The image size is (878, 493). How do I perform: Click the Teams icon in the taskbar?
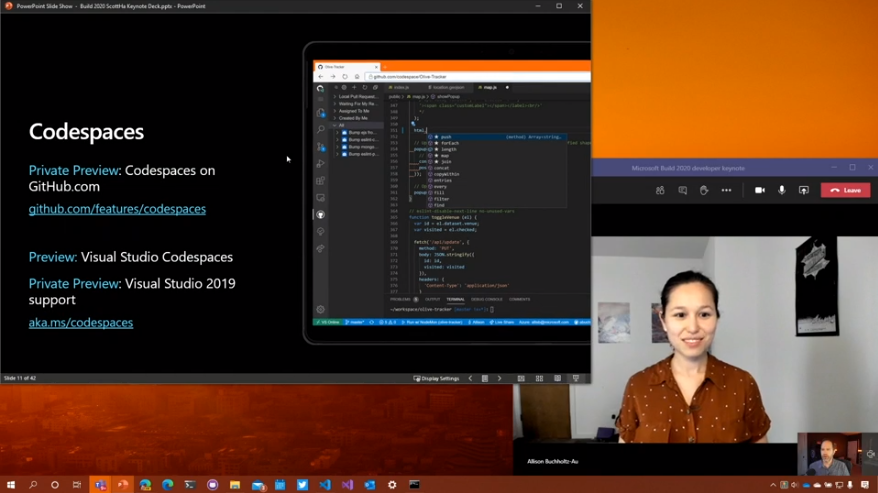pyautogui.click(x=100, y=485)
